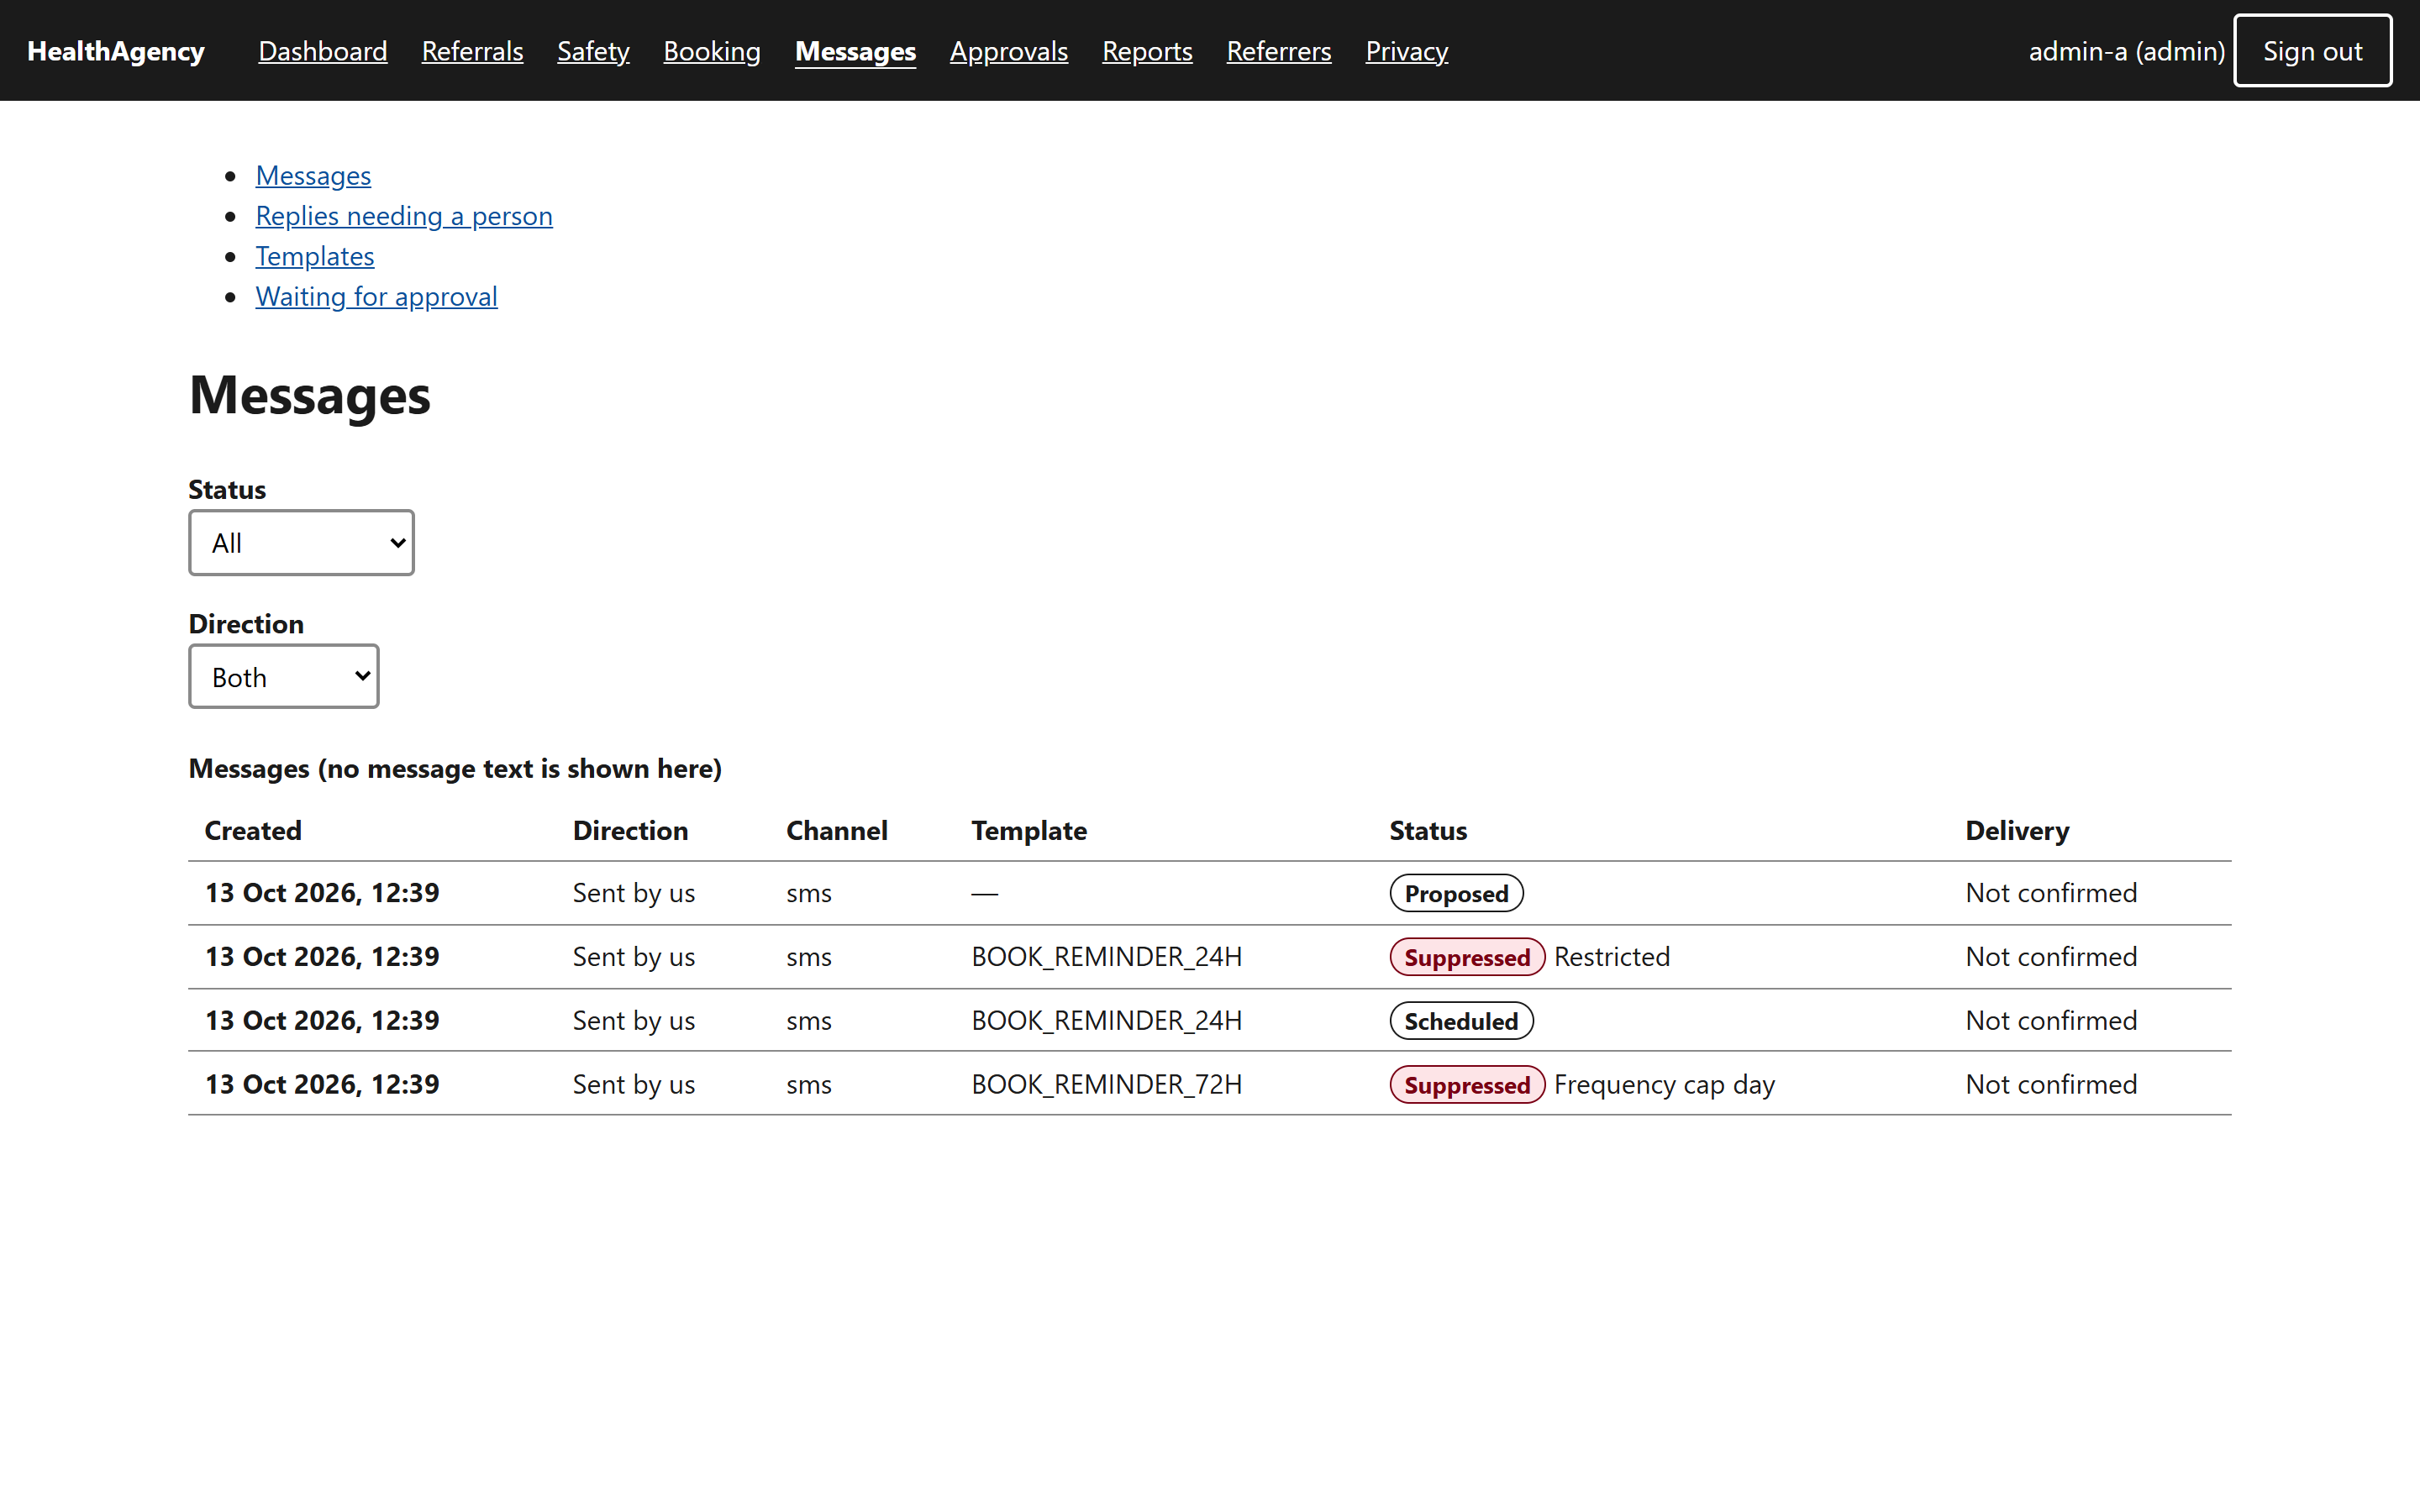The image size is (2420, 1512).
Task: Click the Messages page heading
Action: click(x=310, y=395)
